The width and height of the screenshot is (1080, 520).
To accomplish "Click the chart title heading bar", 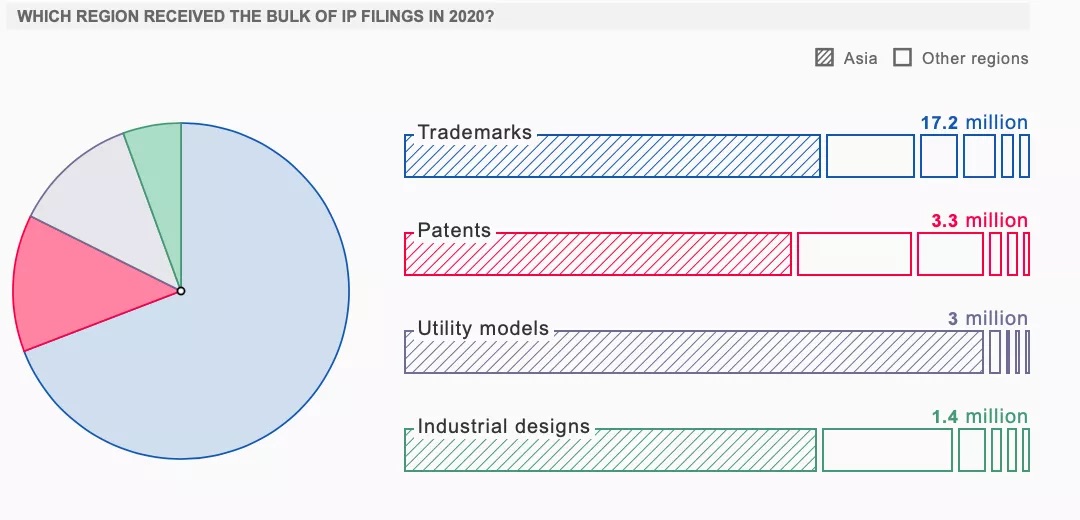I will point(518,17).
